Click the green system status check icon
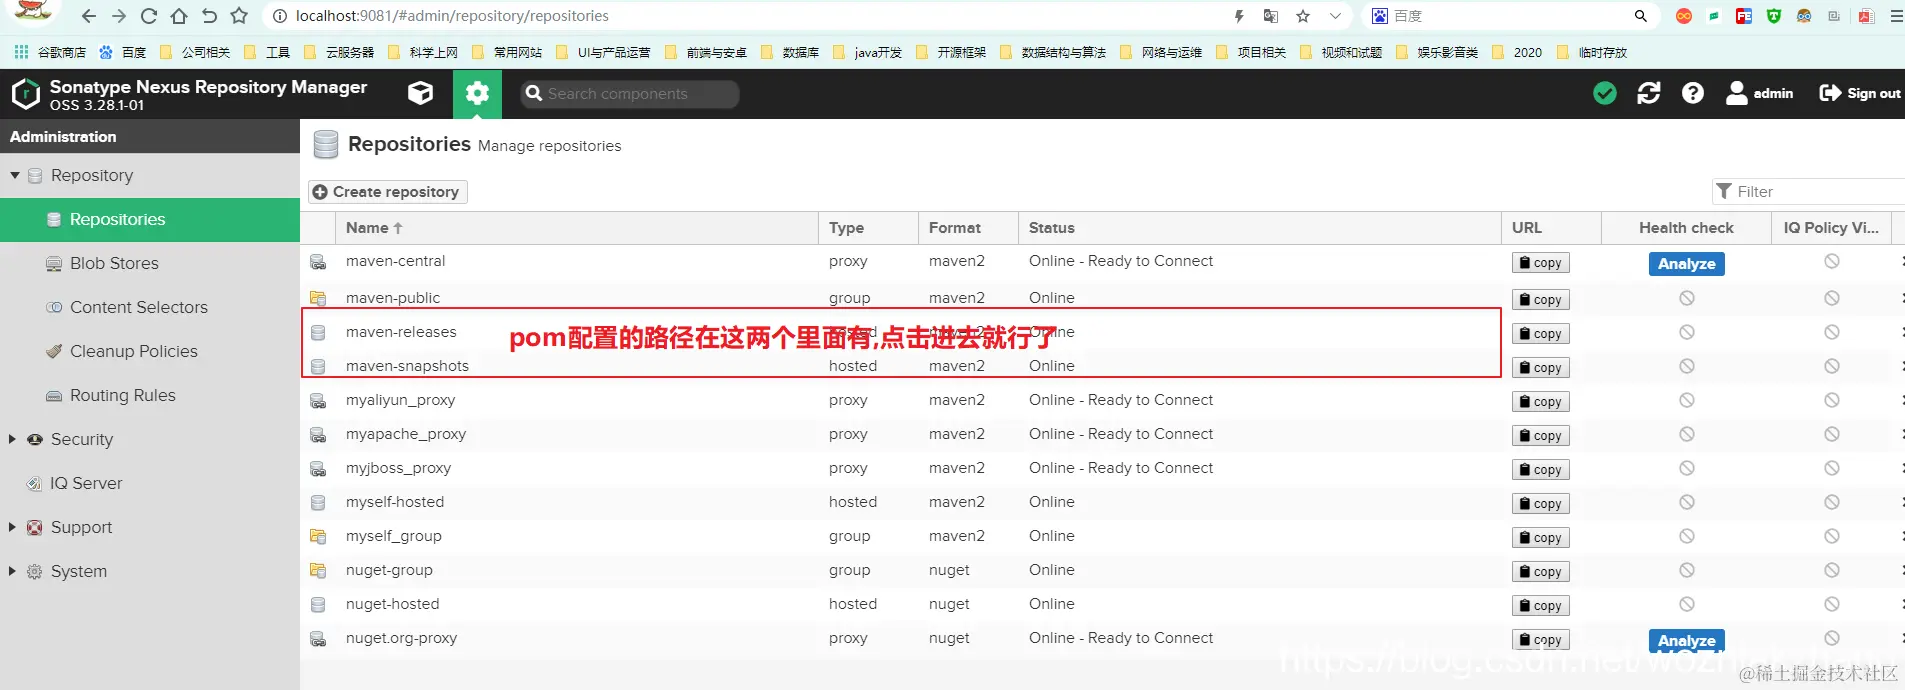Viewport: 1905px width, 690px height. click(x=1605, y=93)
